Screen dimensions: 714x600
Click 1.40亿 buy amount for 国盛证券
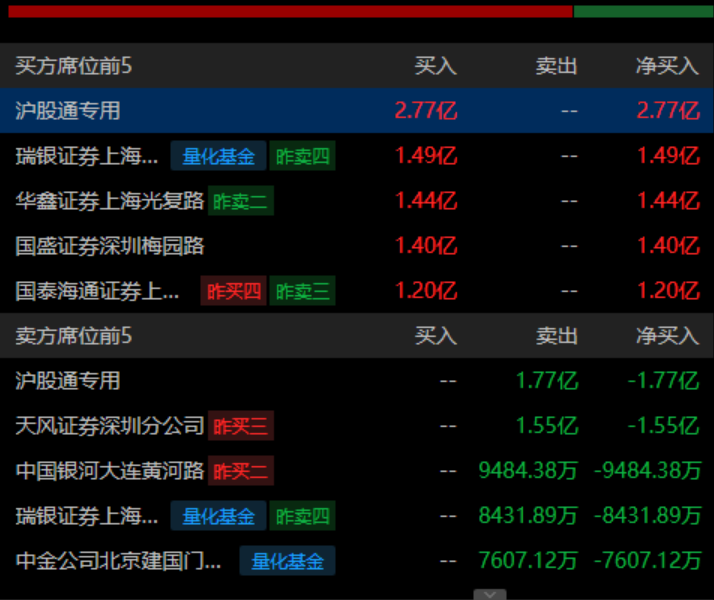click(x=426, y=246)
